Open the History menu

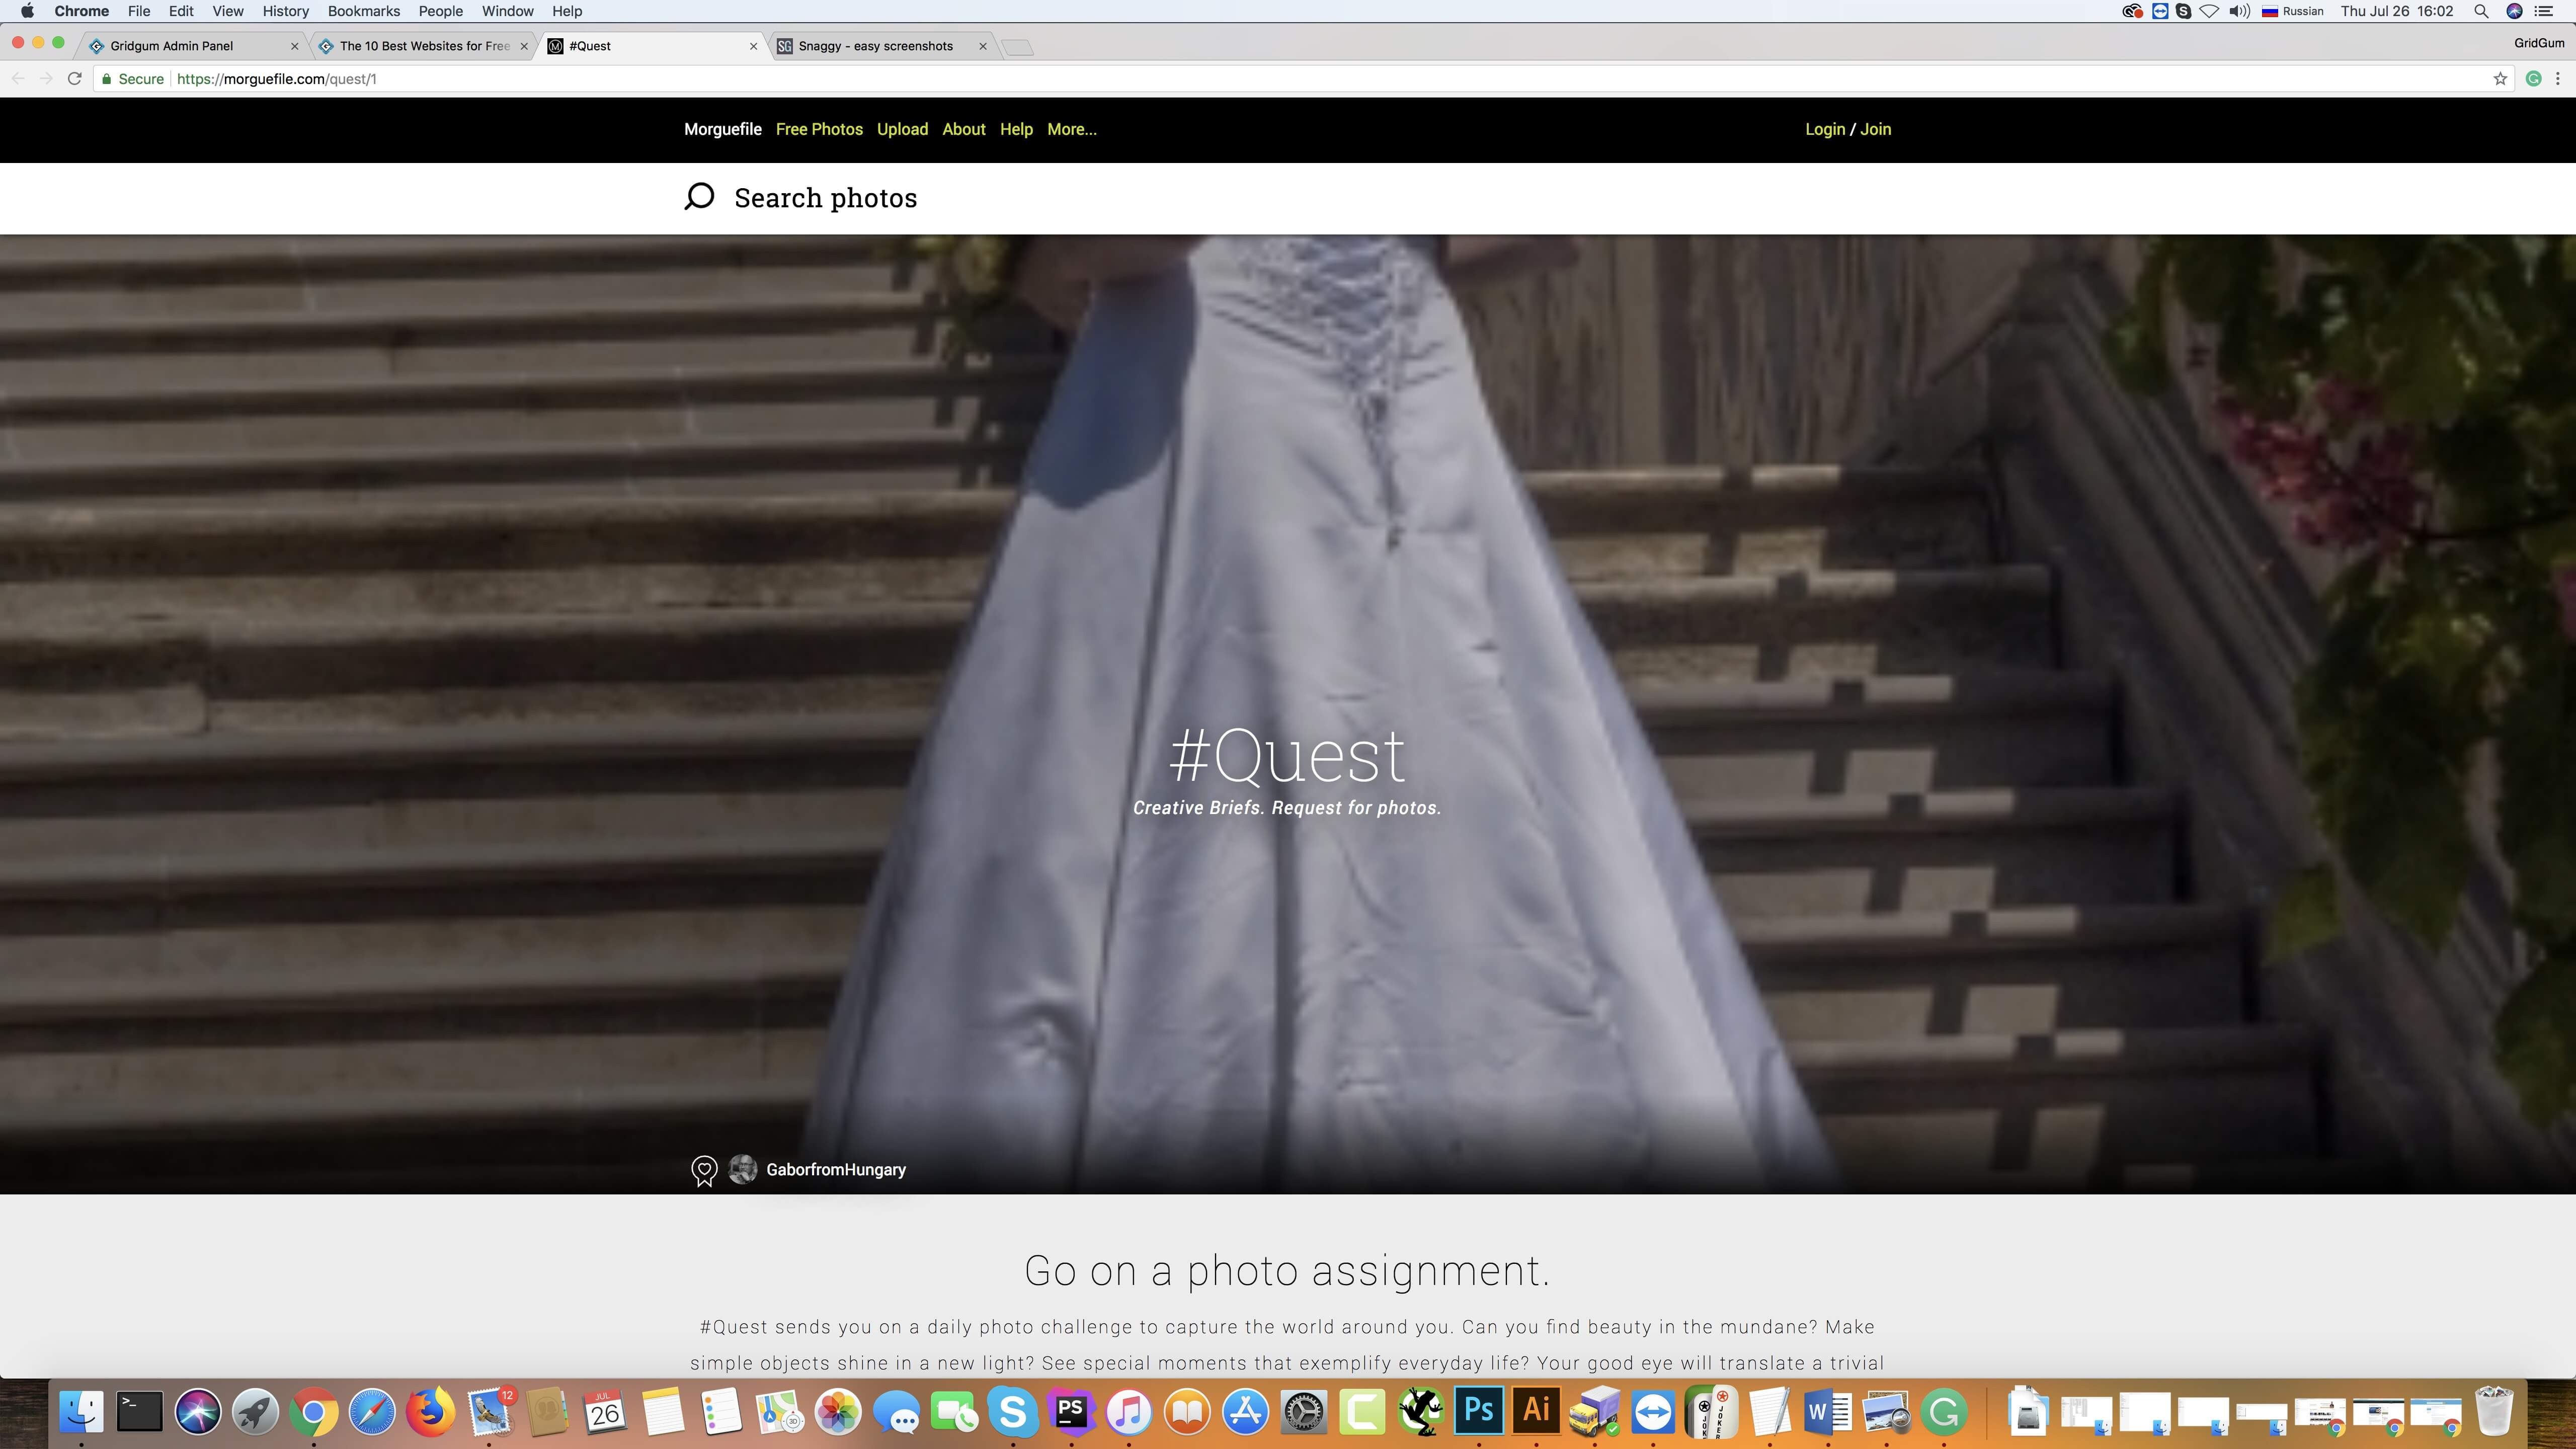[285, 11]
